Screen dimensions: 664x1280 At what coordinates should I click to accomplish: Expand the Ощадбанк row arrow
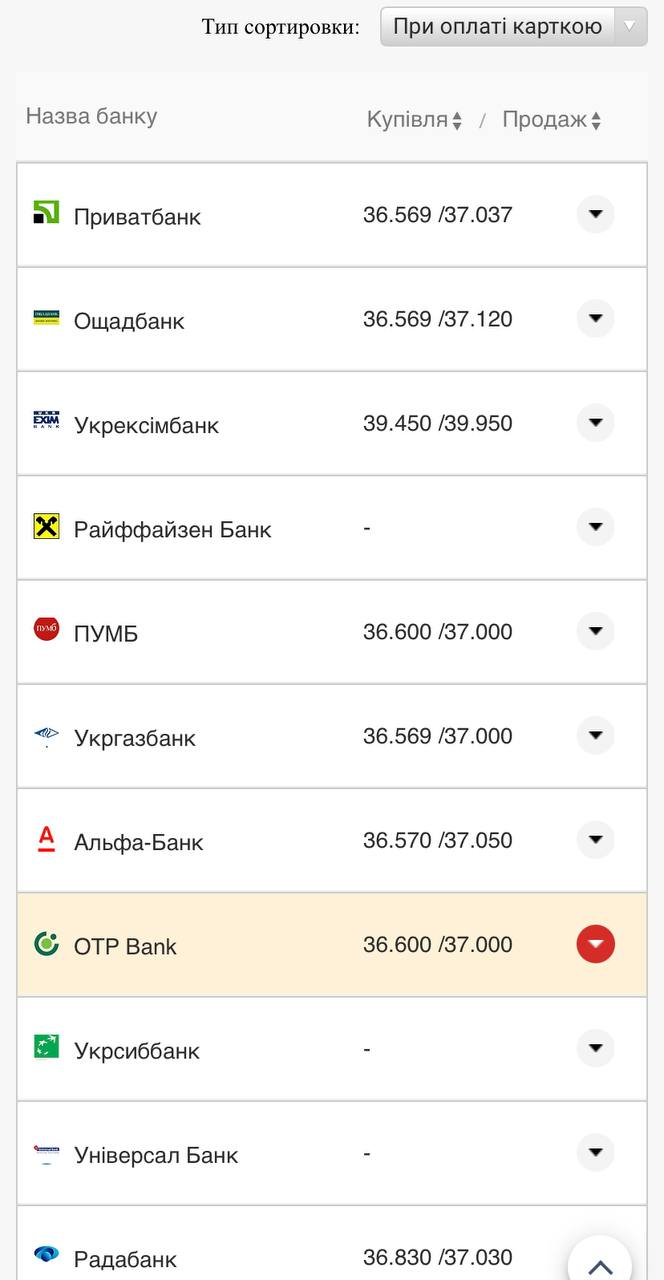pyautogui.click(x=595, y=318)
